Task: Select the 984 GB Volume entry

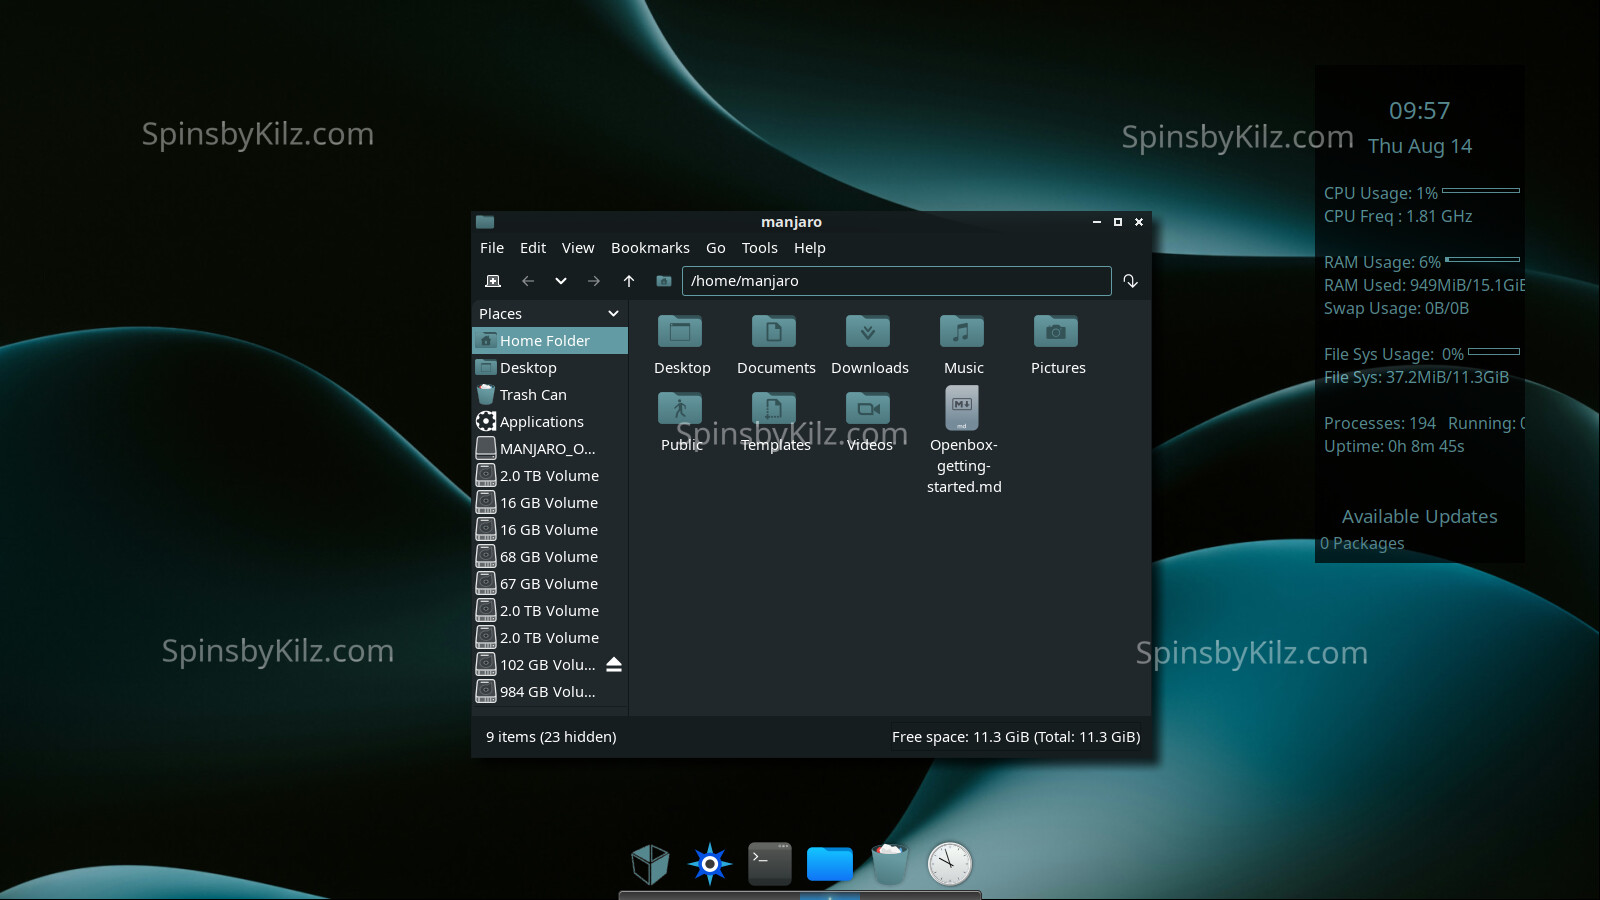Action: [x=550, y=692]
